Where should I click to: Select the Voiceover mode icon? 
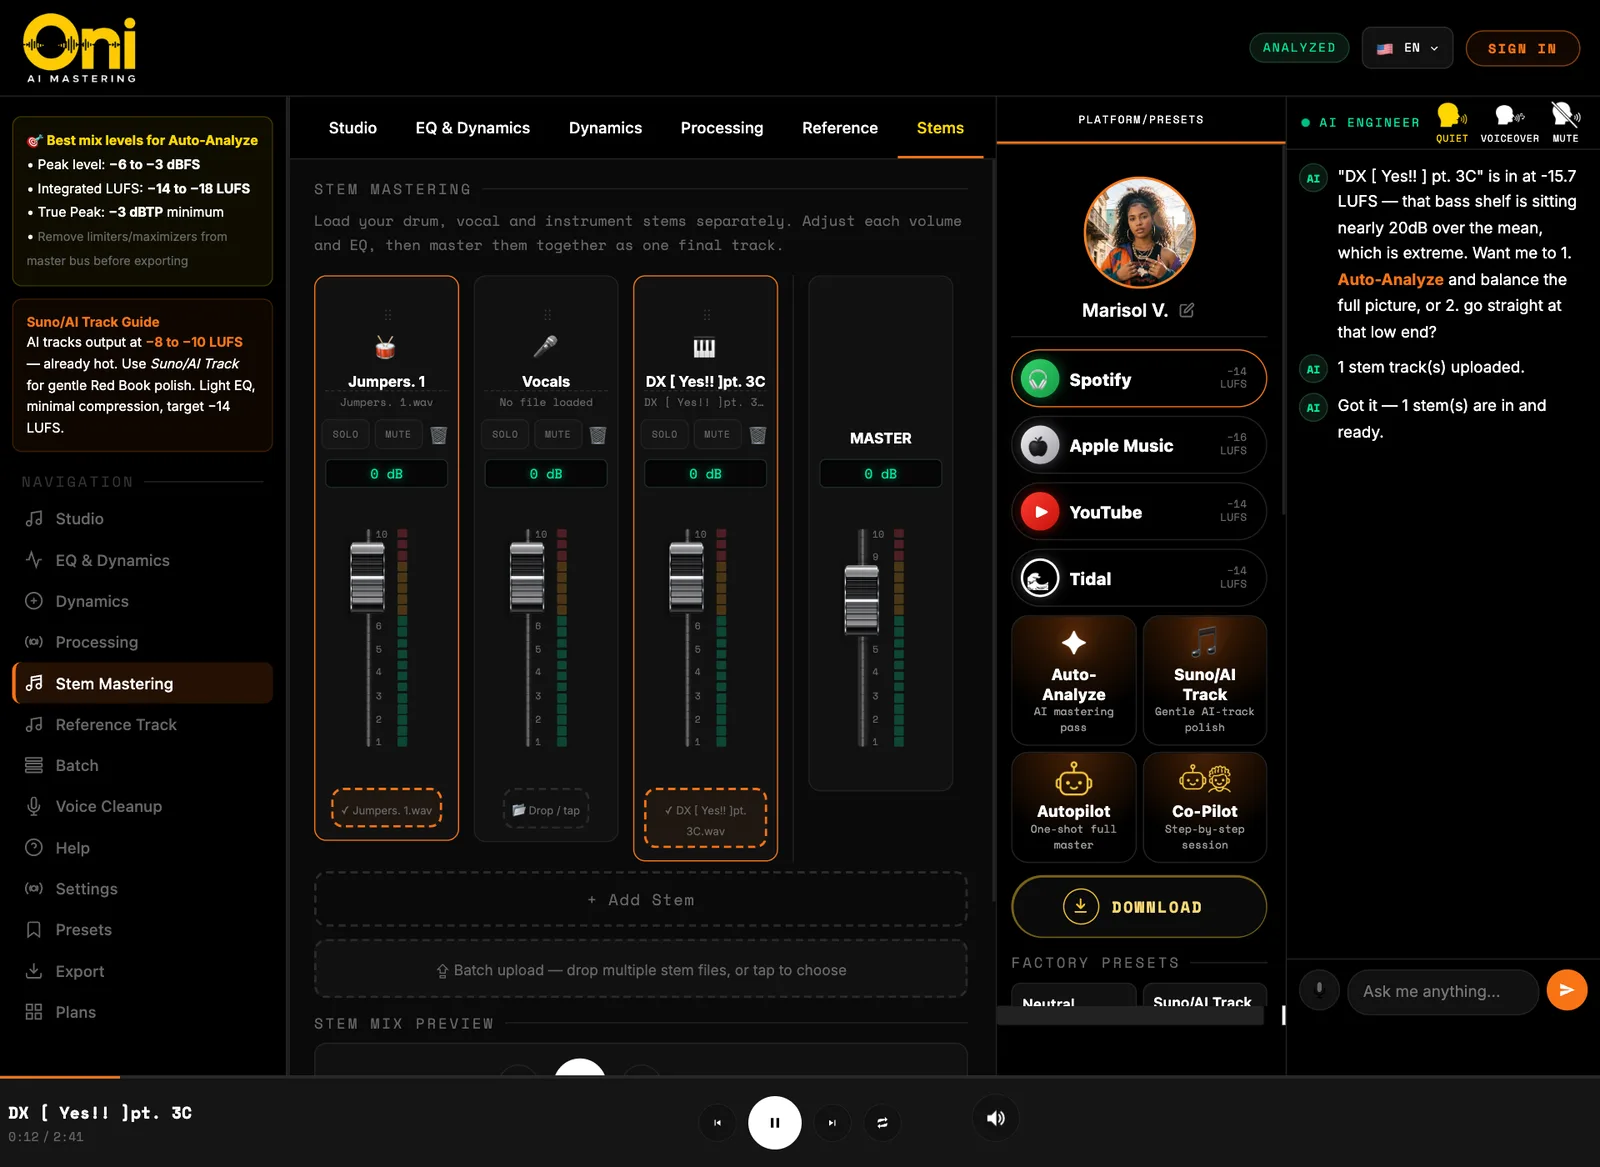coord(1510,122)
